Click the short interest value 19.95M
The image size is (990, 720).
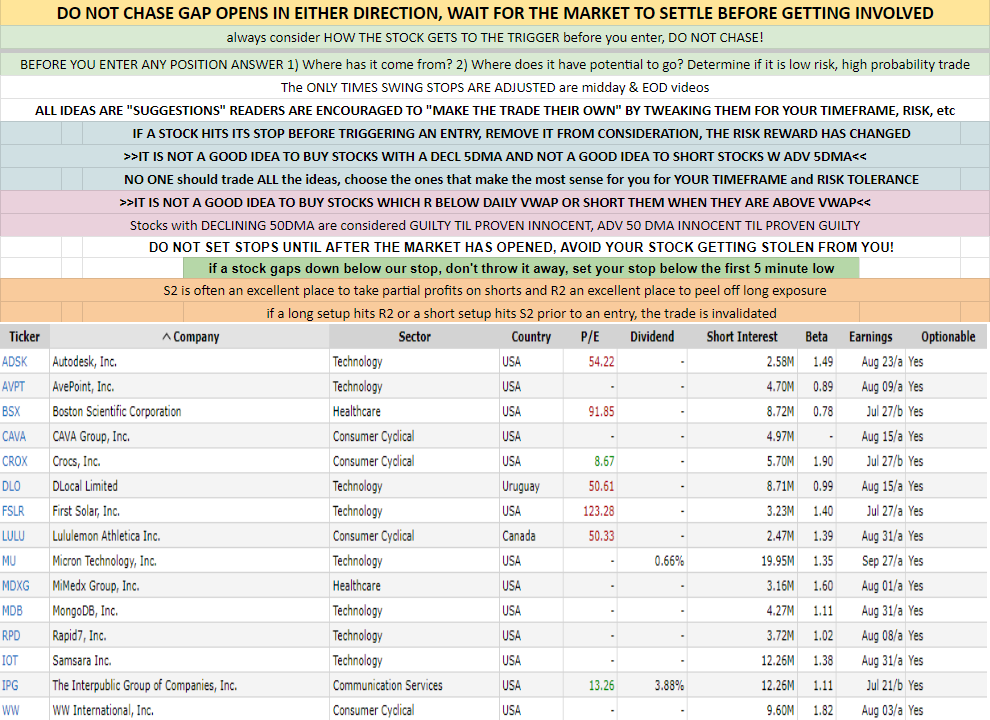click(778, 561)
